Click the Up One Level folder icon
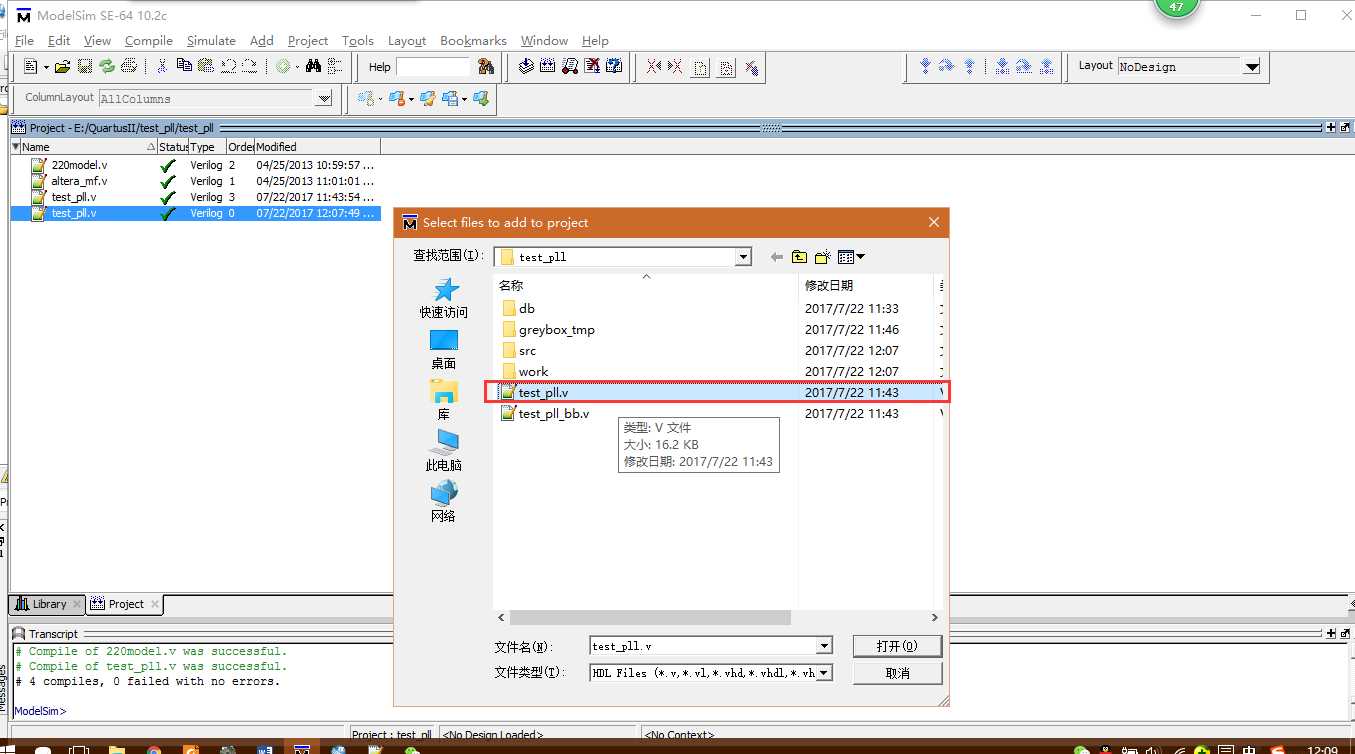This screenshot has height=754, width=1355. coord(799,257)
